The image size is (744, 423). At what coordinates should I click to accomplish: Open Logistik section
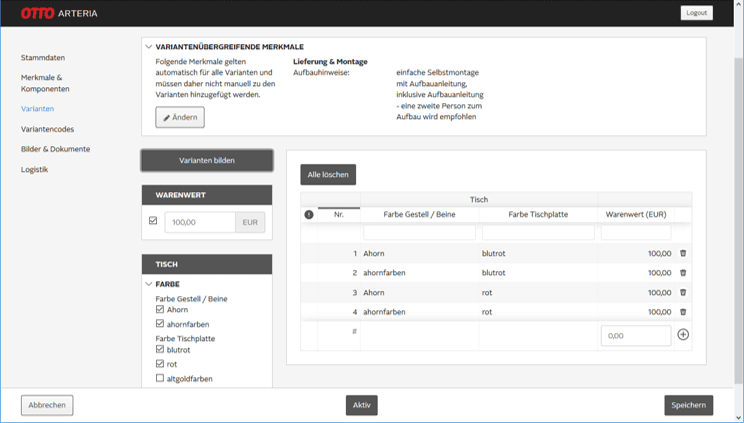point(35,169)
